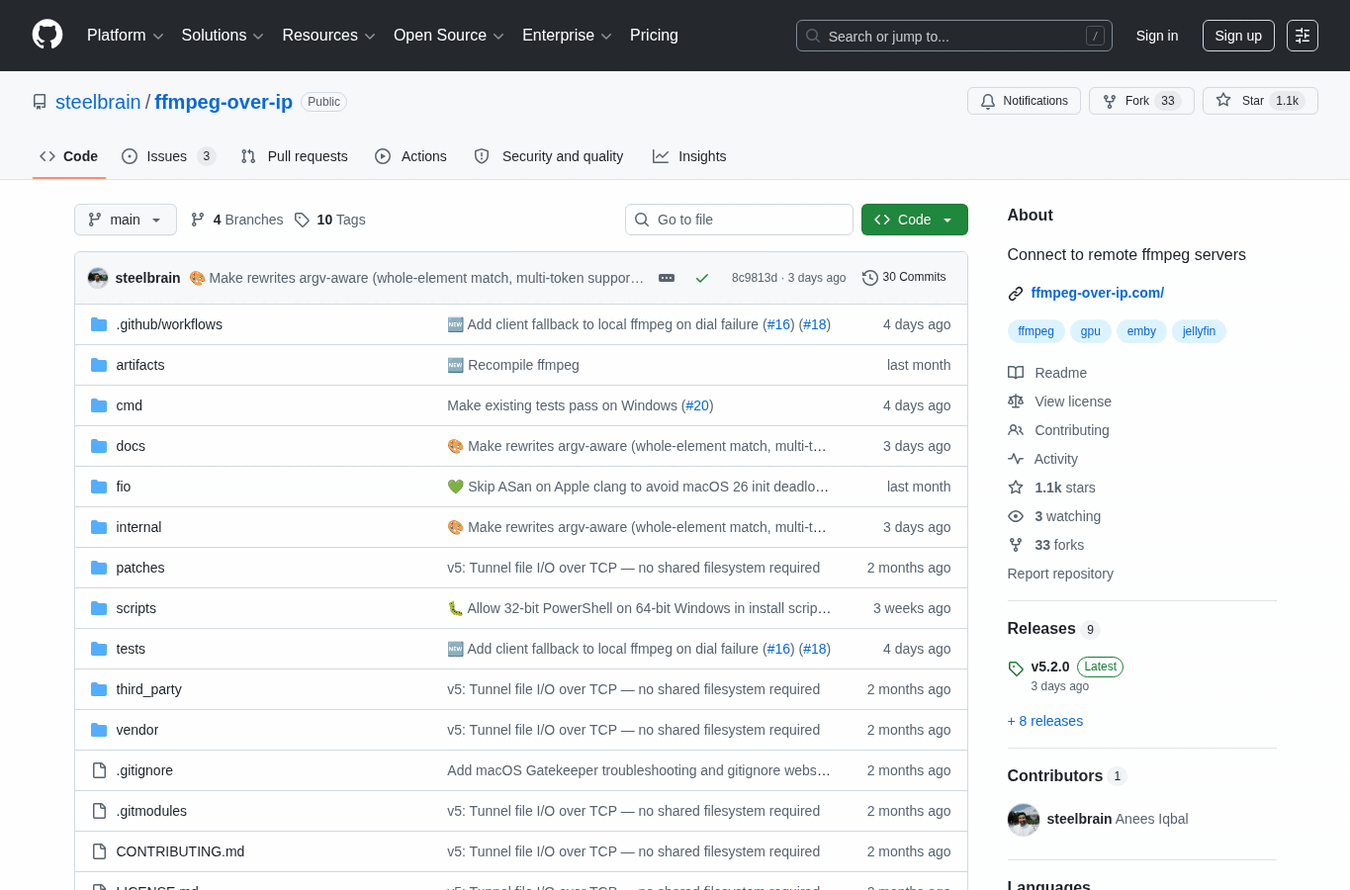
Task: Expand the Enterprise menu
Action: (566, 36)
